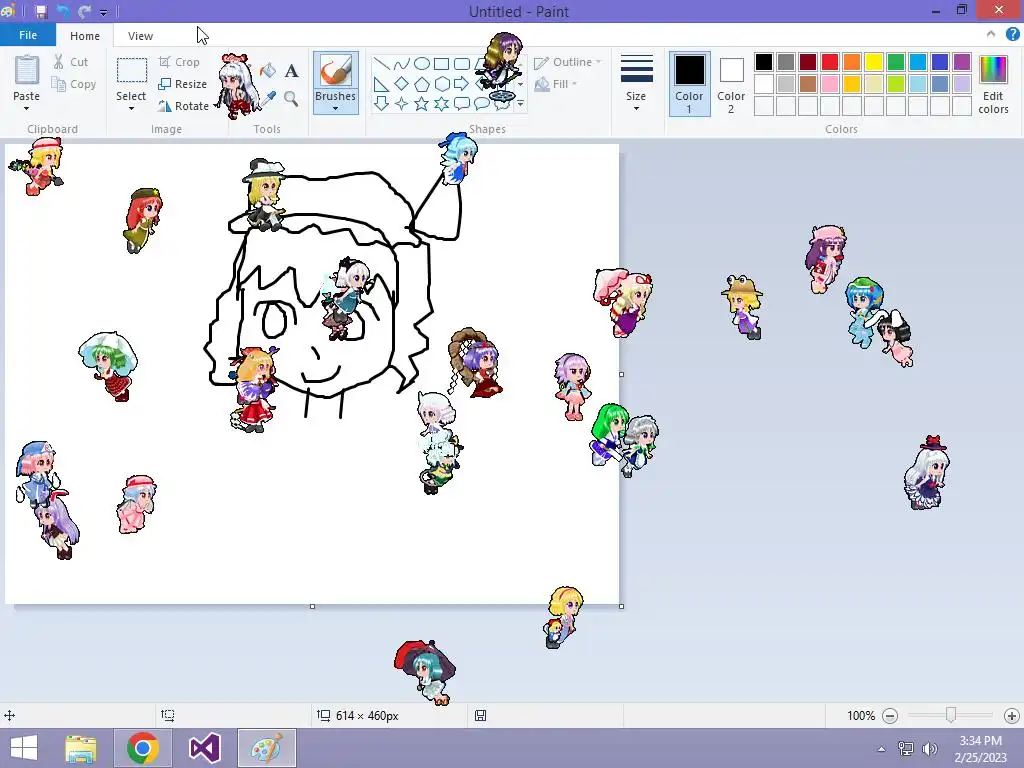Show hidden system tray icons
Screen dimensions: 1024x768
click(882, 748)
